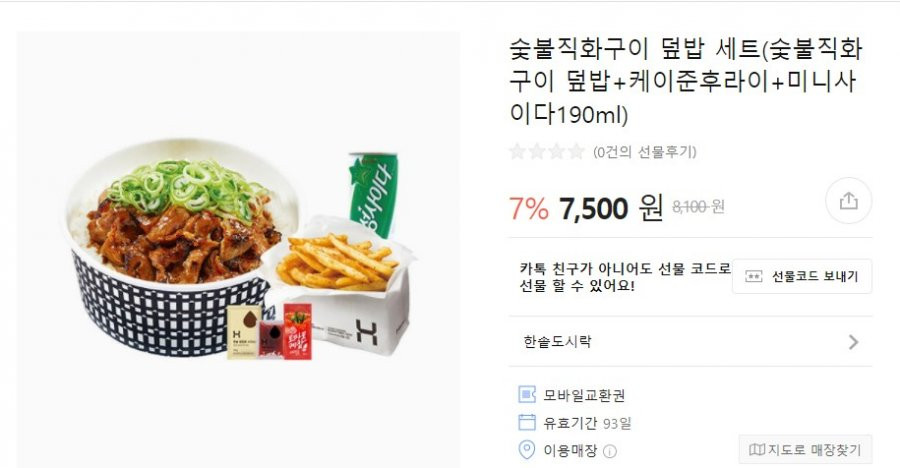Click the first rating star
The image size is (900, 468).
tap(517, 152)
